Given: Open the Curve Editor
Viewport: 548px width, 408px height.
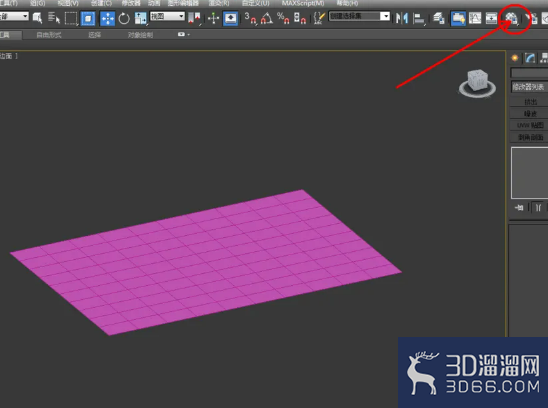Looking at the screenshot, I should pyautogui.click(x=475, y=18).
